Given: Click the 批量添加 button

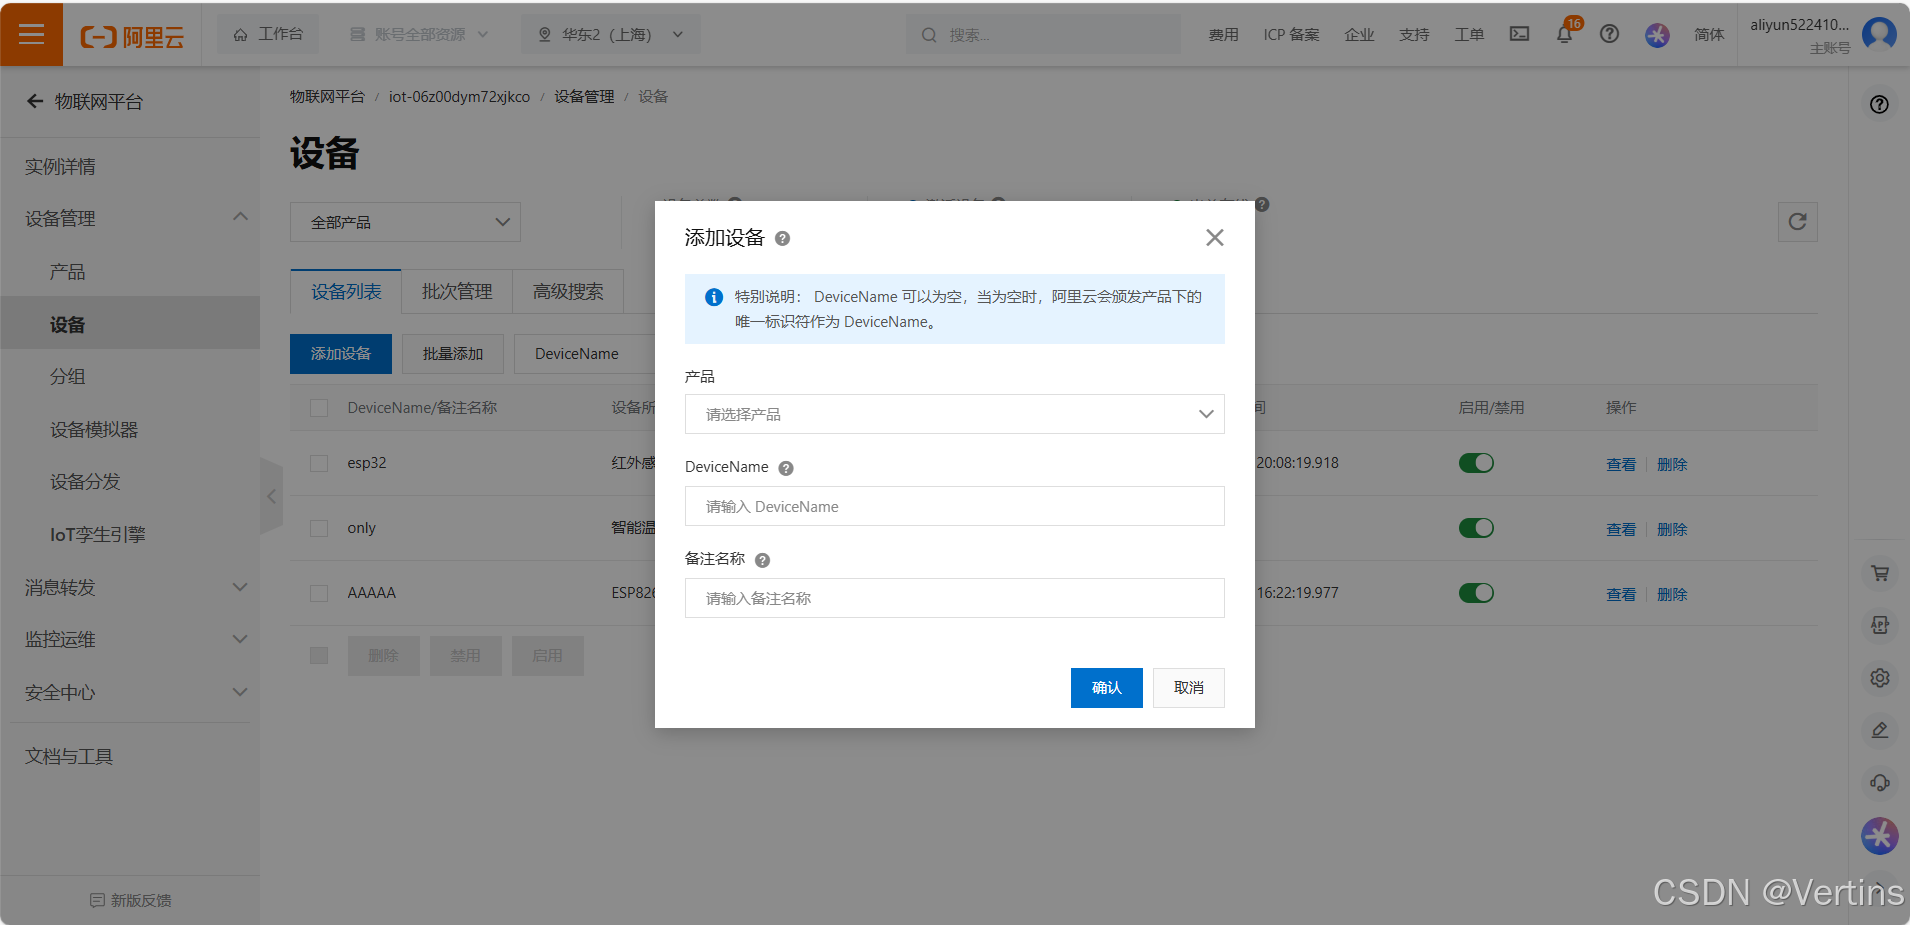Looking at the screenshot, I should click(453, 354).
